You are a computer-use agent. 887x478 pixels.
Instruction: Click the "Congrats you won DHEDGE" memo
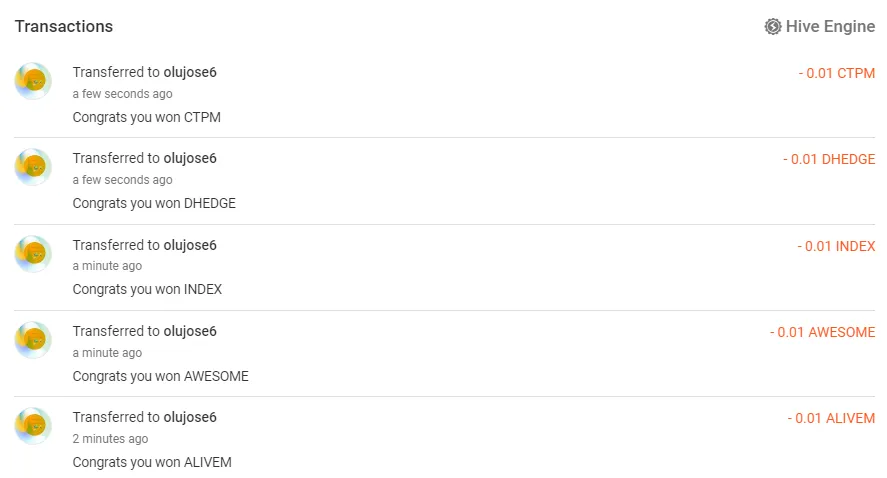pos(154,203)
